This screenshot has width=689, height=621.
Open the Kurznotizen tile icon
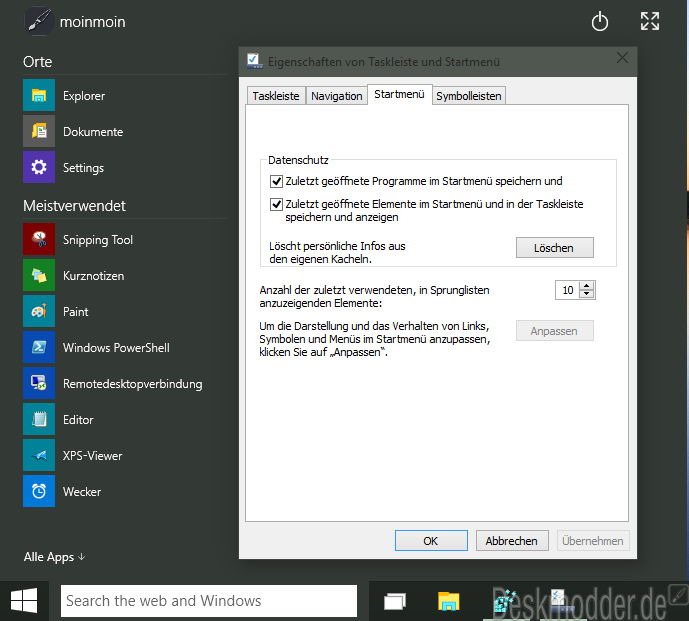[39, 276]
